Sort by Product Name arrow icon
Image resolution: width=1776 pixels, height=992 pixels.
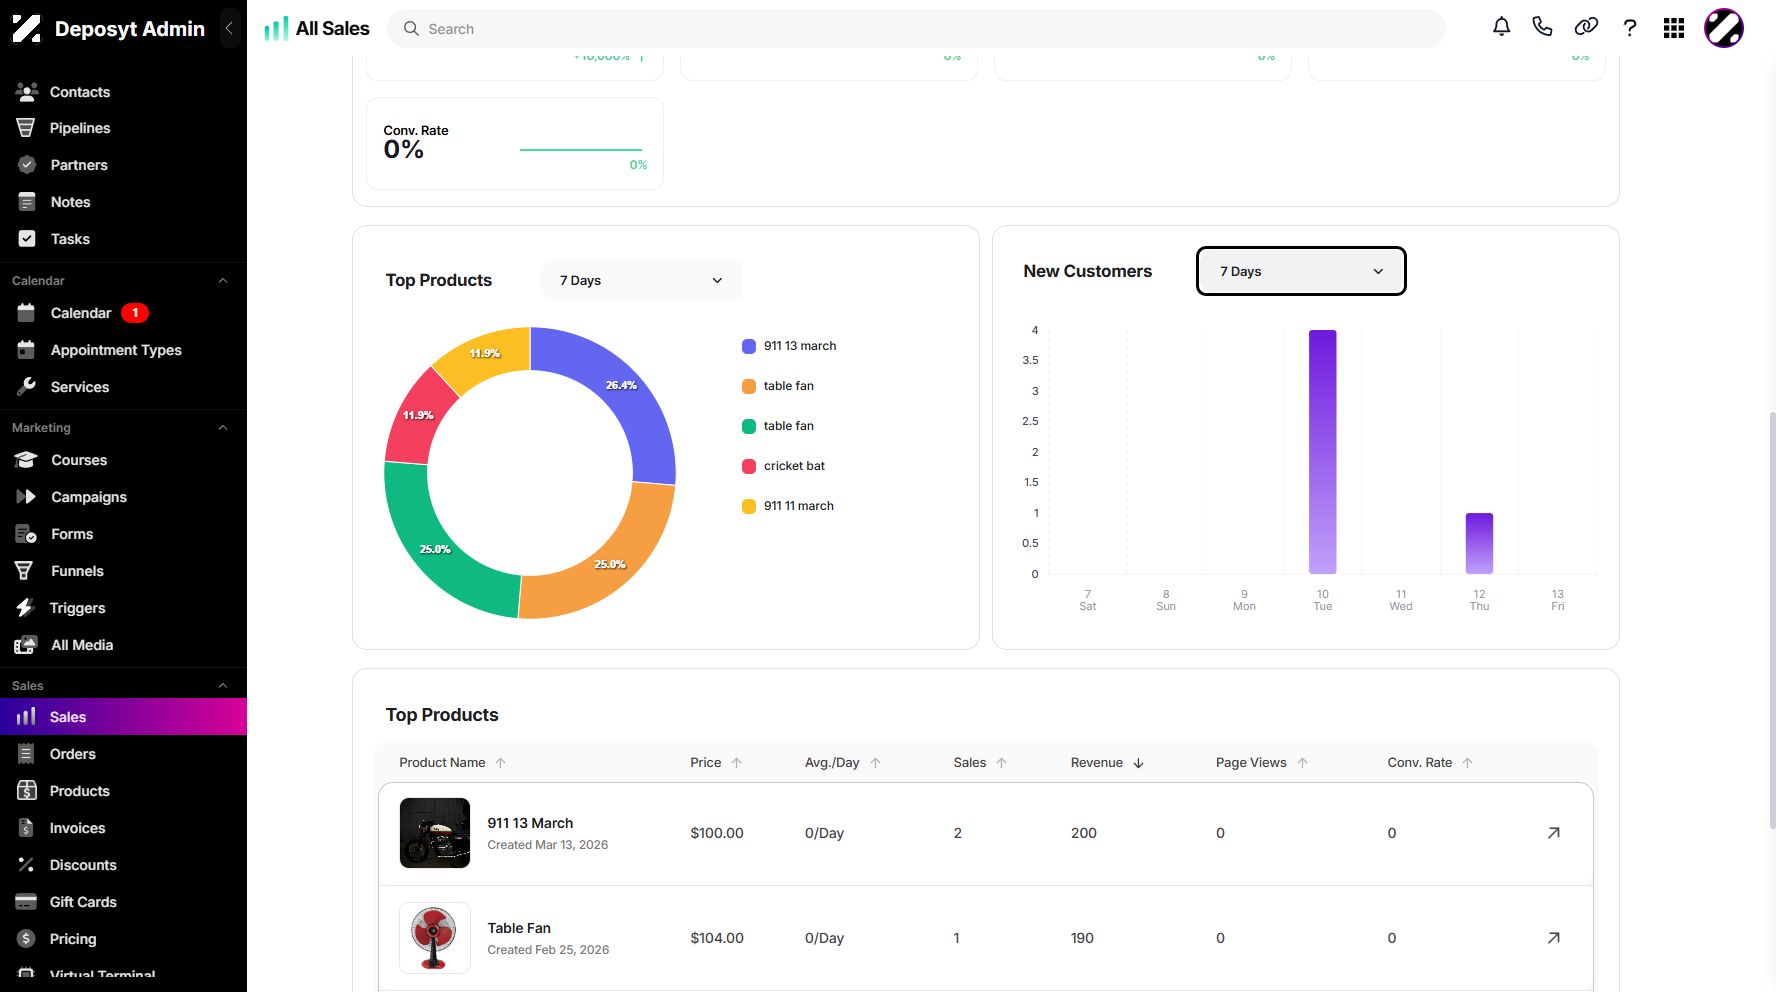(501, 763)
